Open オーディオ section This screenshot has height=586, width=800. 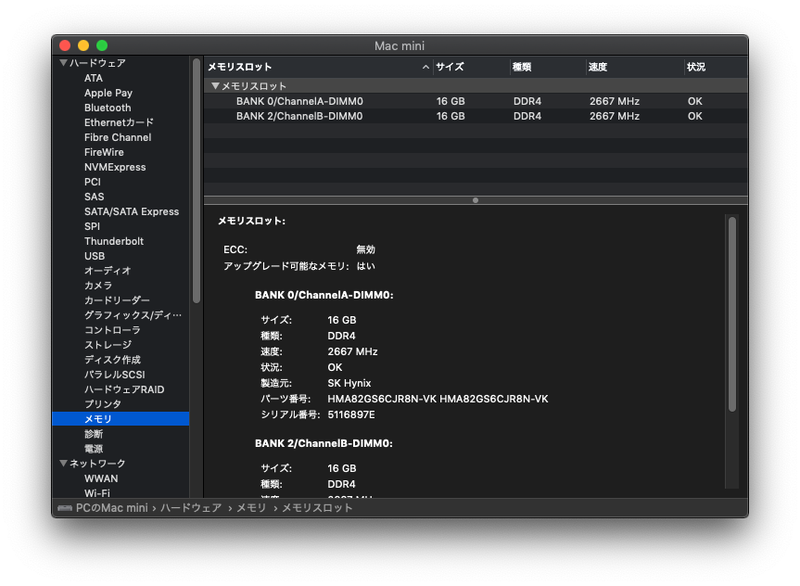point(108,270)
